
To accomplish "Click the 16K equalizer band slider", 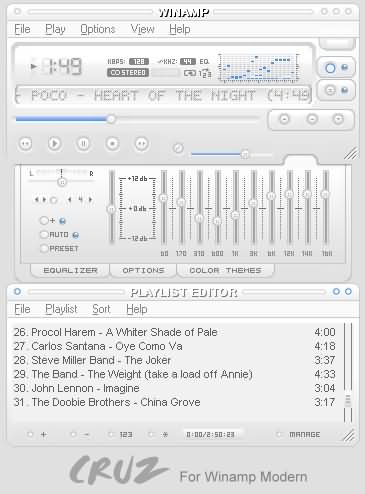I will click(x=326, y=194).
